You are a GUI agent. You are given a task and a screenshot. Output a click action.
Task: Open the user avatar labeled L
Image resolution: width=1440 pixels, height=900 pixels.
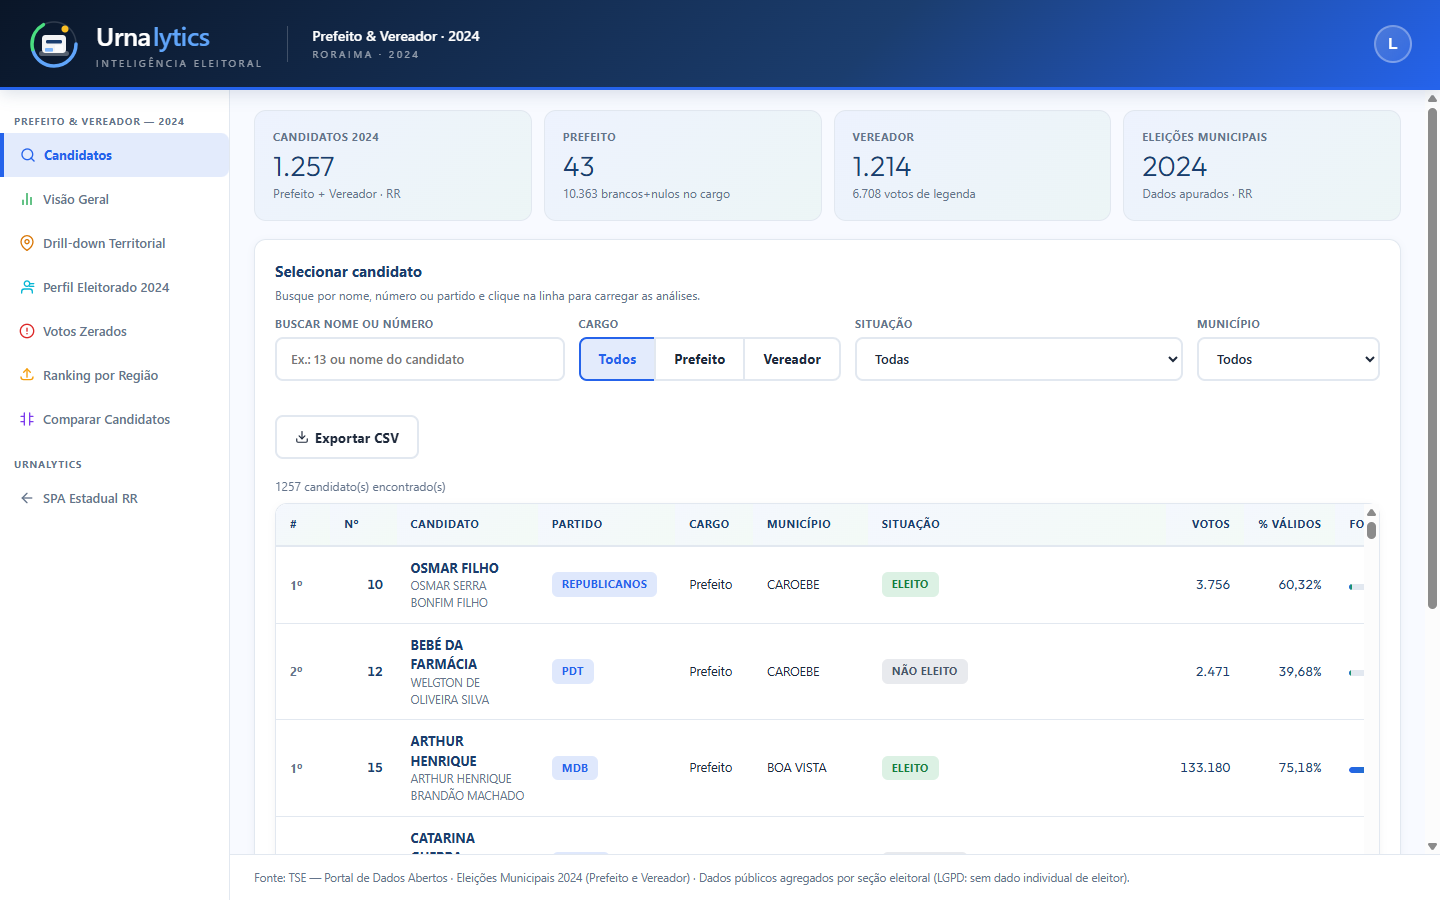1392,44
